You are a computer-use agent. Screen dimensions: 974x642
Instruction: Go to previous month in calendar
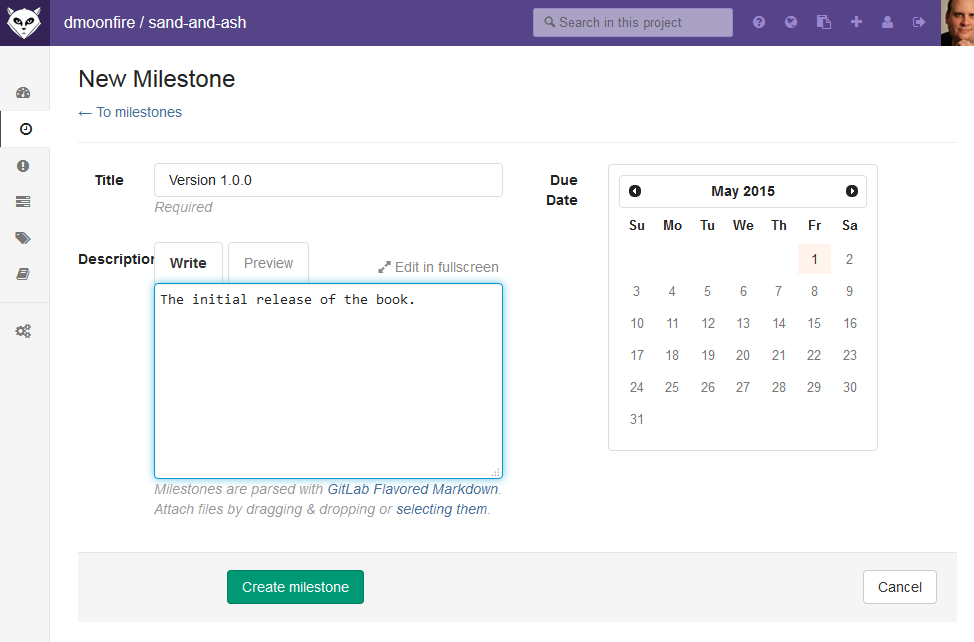tap(635, 191)
